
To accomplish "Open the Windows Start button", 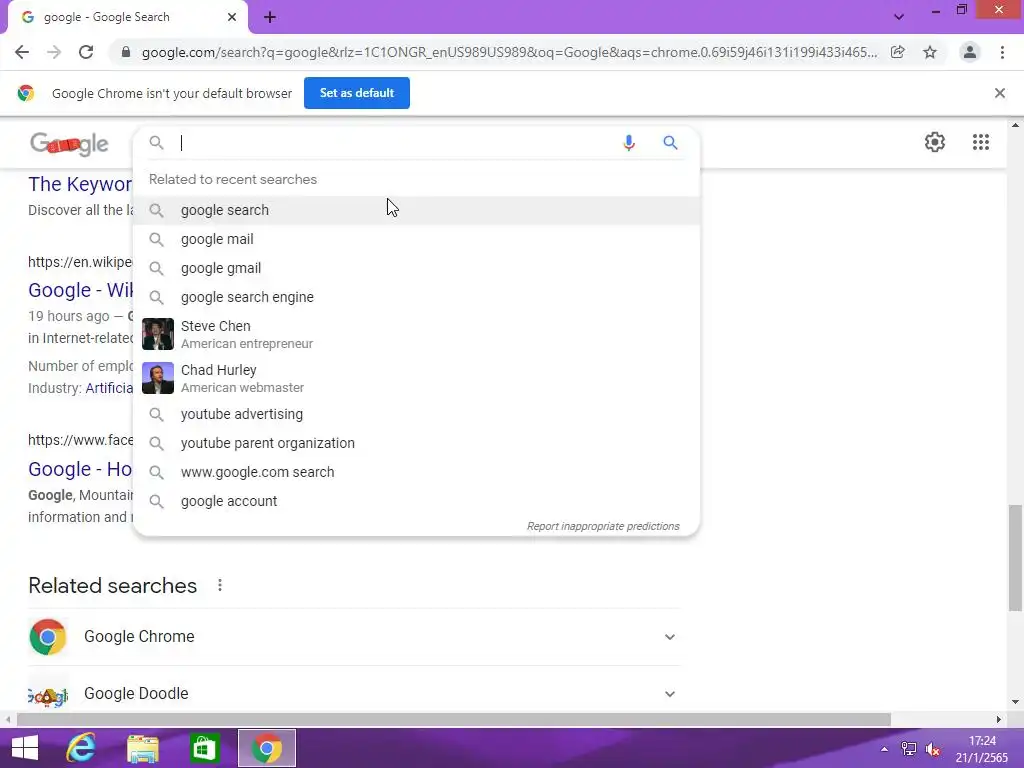I will [25, 748].
